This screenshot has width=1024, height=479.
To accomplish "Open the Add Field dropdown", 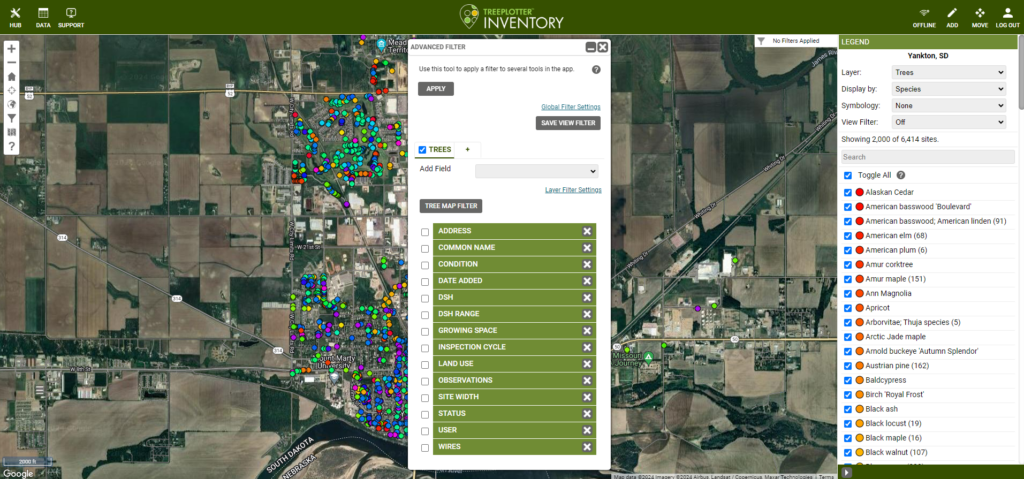I will pyautogui.click(x=537, y=171).
